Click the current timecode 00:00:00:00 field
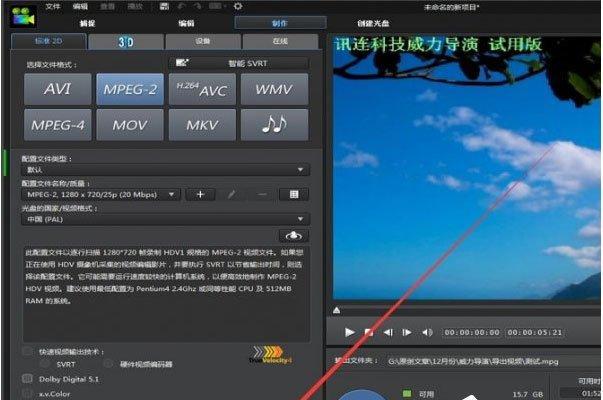Viewport: 603px width, 400px height. 472,332
